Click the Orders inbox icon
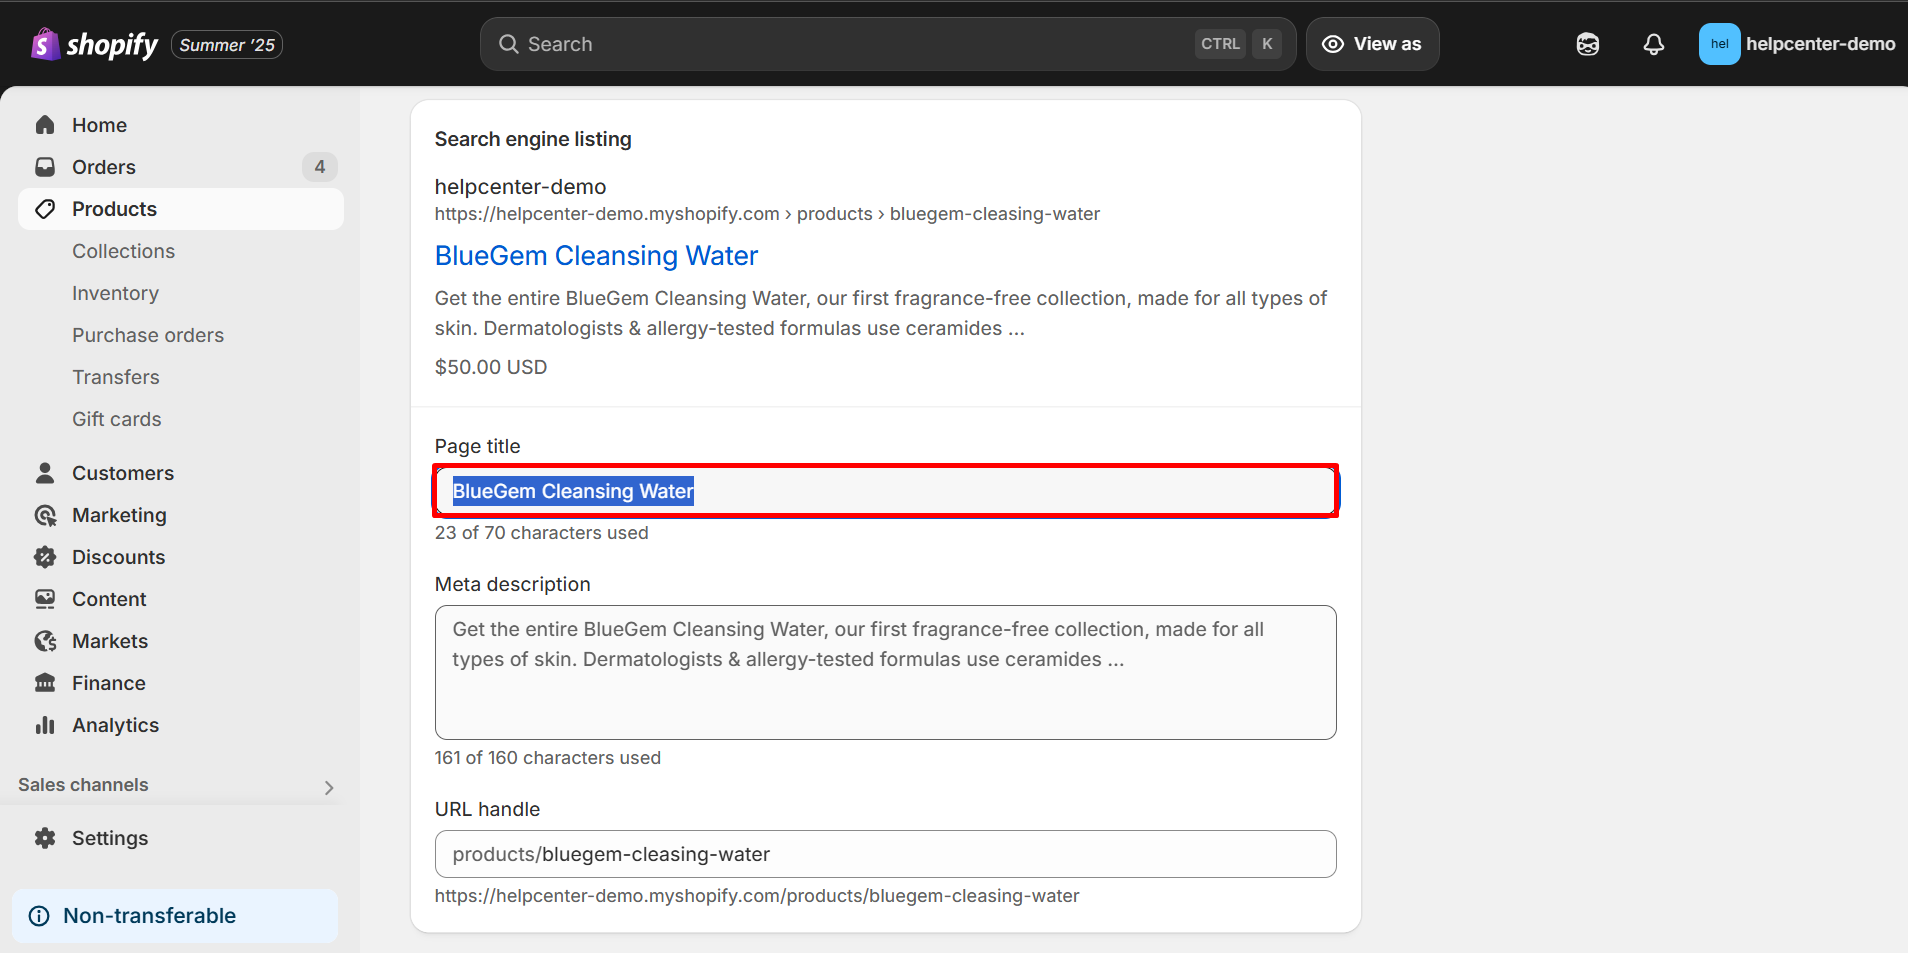Screen dimensions: 1908x953 tap(45, 167)
